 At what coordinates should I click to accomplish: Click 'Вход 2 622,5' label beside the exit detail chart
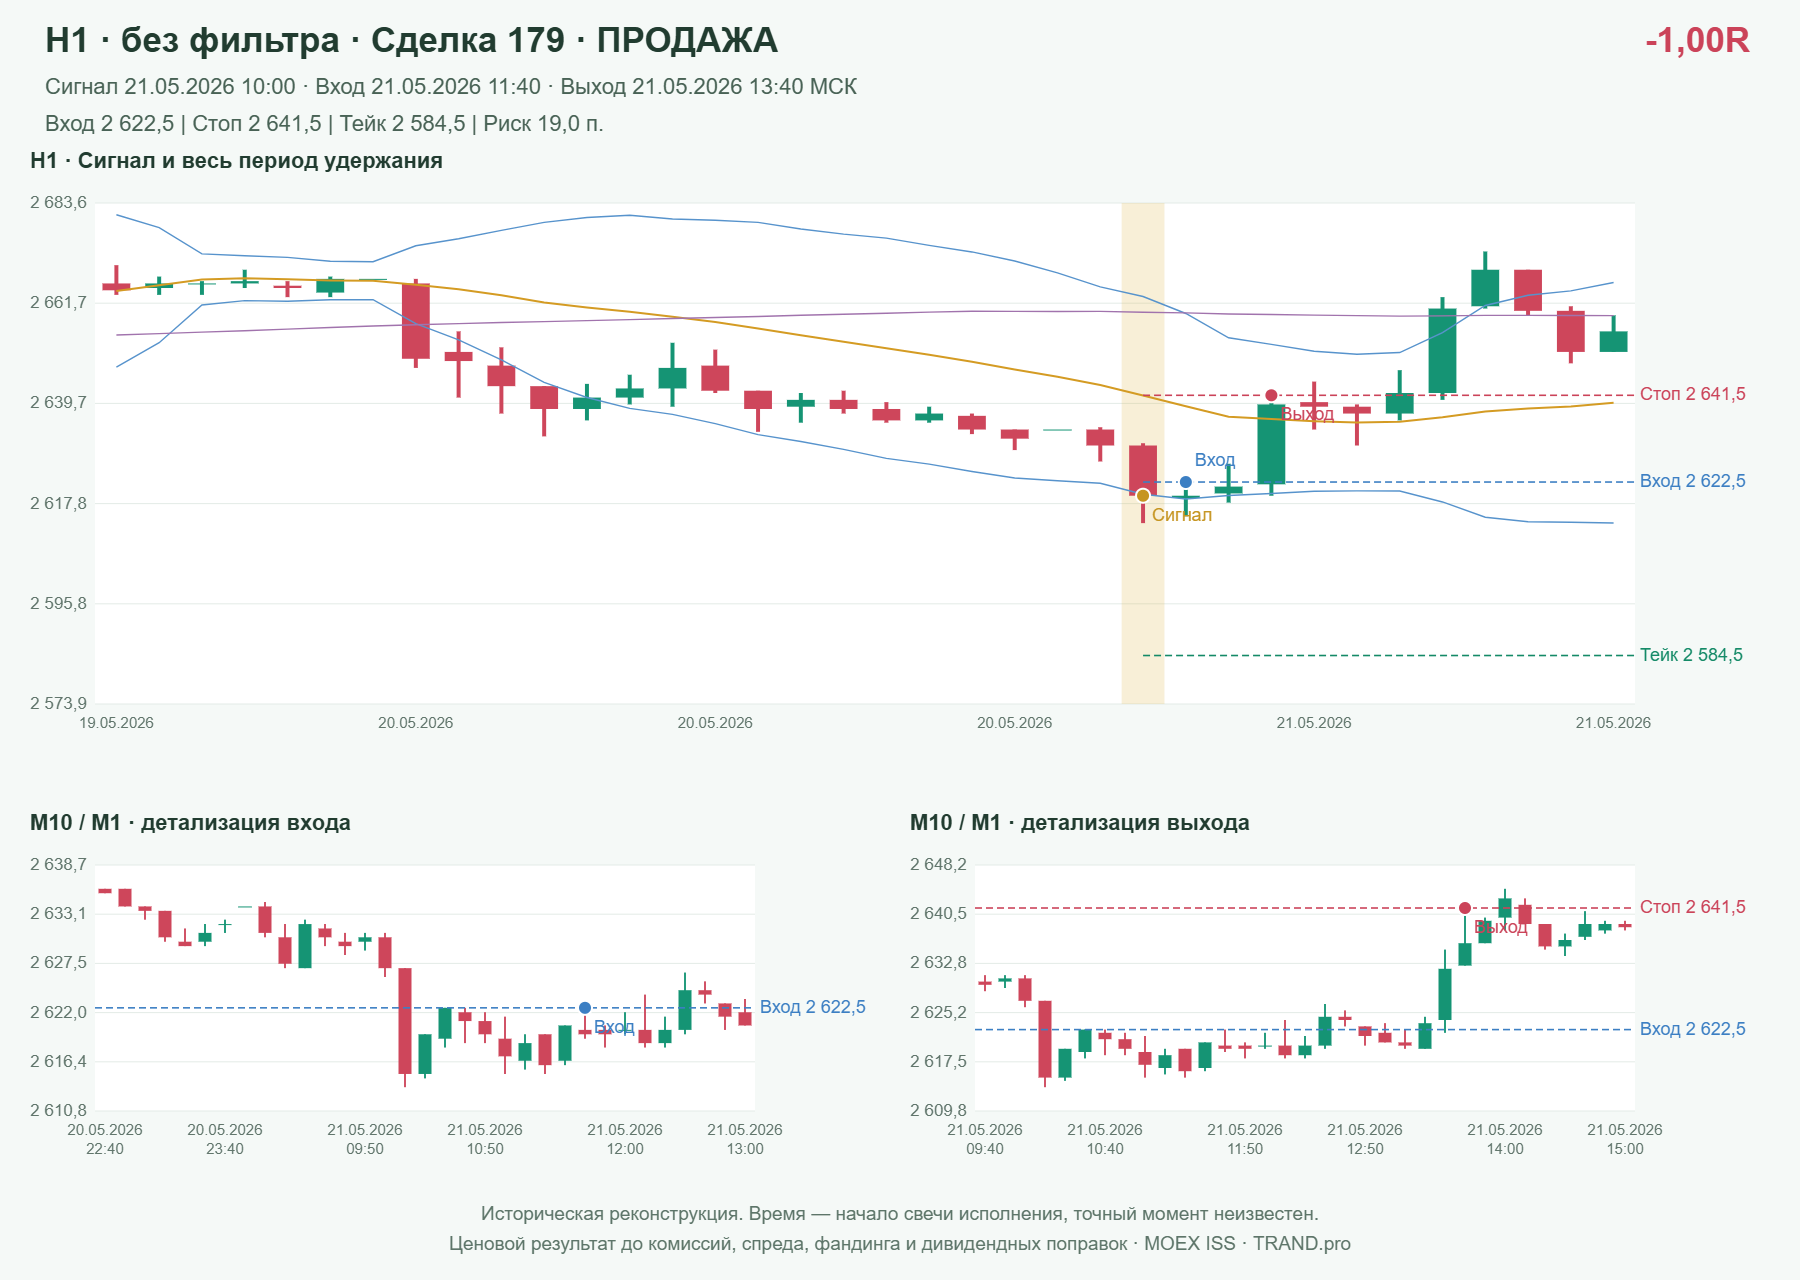[x=1692, y=1029]
